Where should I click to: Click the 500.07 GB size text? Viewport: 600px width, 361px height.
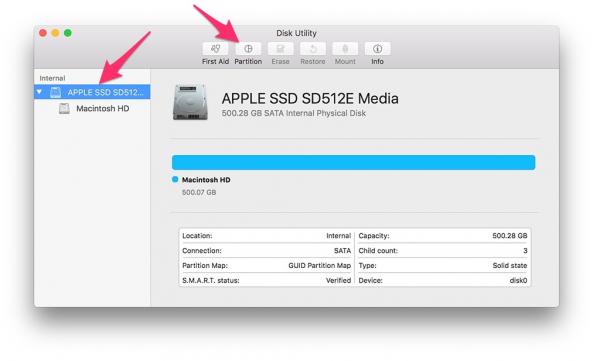pyautogui.click(x=199, y=192)
